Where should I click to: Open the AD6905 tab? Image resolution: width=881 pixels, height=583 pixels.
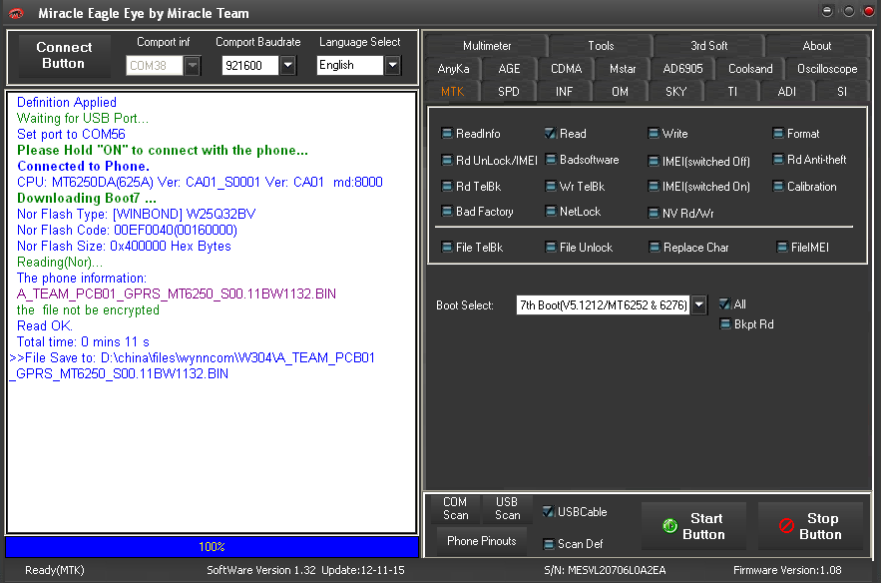pos(683,69)
